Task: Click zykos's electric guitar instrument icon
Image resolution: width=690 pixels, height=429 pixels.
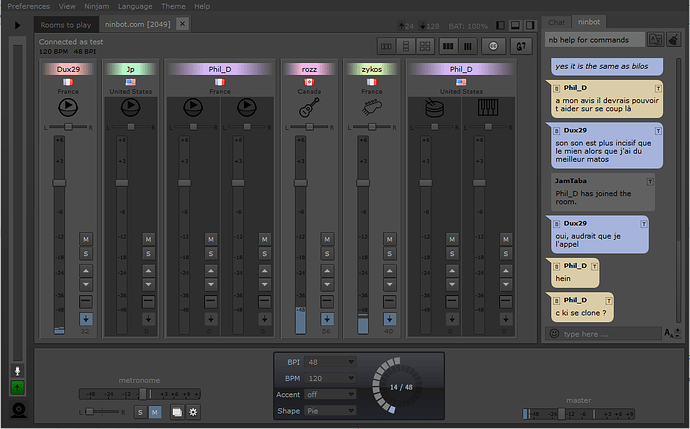Action: 372,107
